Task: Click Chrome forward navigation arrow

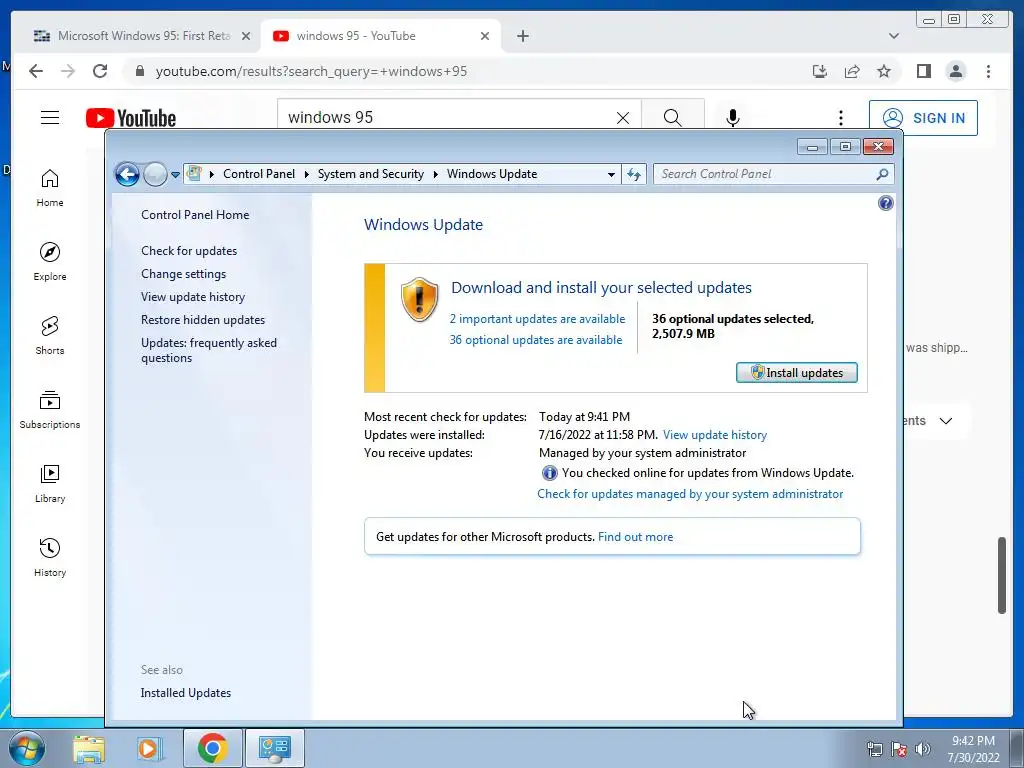Action: coord(68,71)
